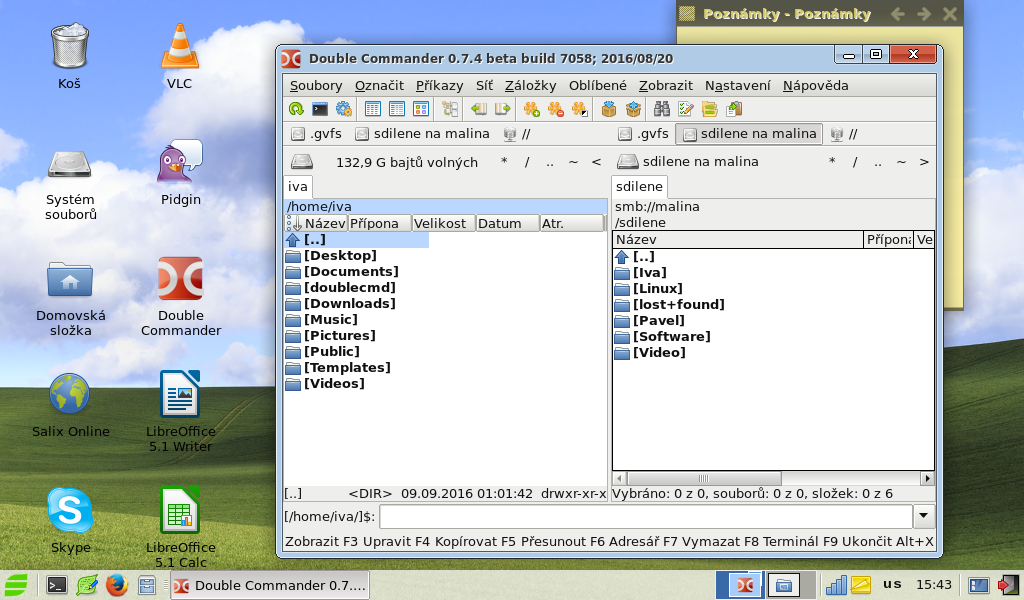Click the options gear toolbar icon

344,109
